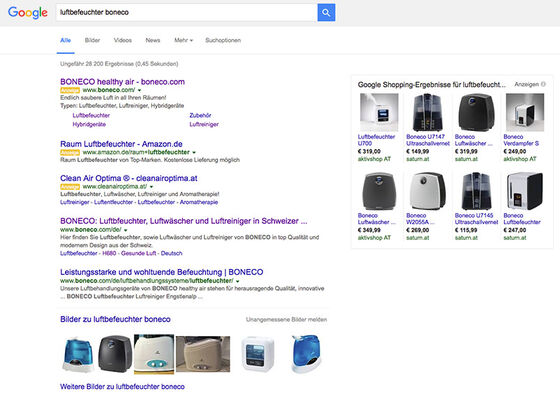This screenshot has width=560, height=398.
Task: Click the Boneco Verdampfer S product title
Action: point(521,140)
